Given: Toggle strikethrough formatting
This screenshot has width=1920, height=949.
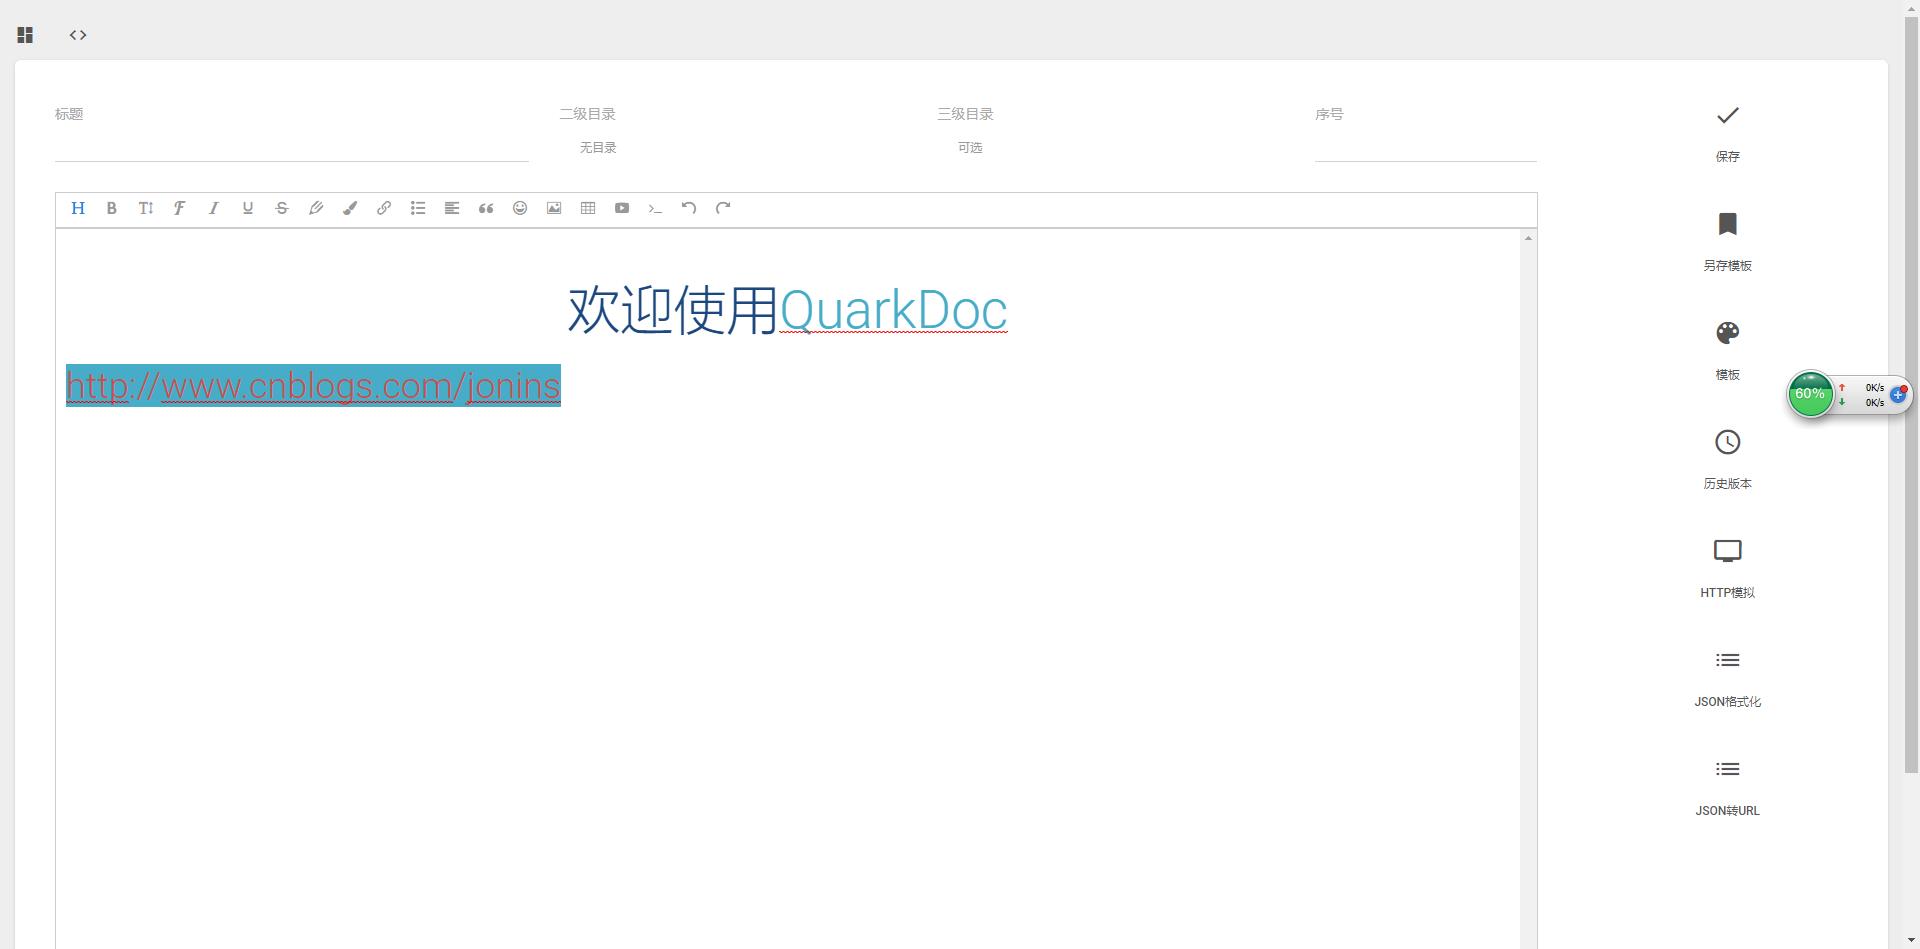Looking at the screenshot, I should click(282, 208).
